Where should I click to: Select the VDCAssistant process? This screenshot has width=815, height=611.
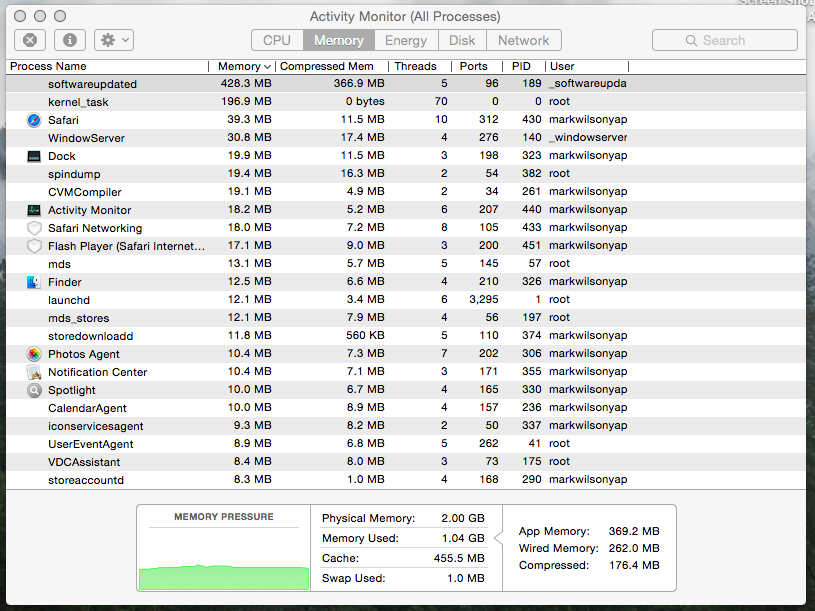406,462
